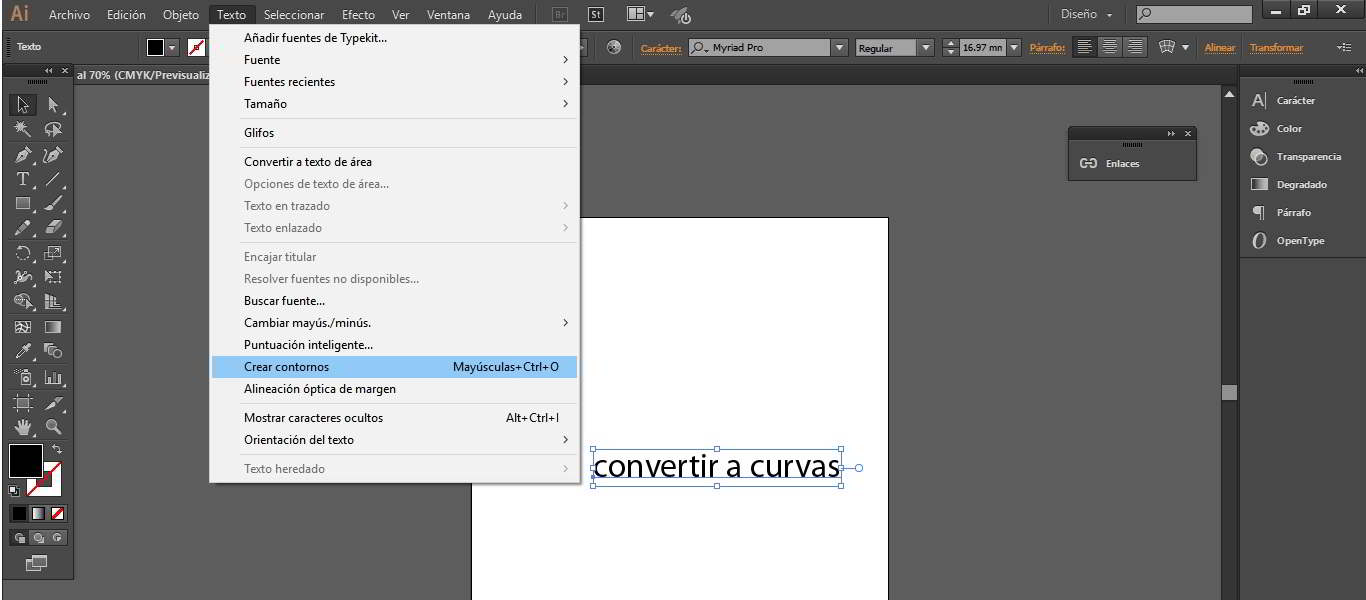Set paint mode to Gradient
This screenshot has height=600, width=1366.
pos(38,513)
